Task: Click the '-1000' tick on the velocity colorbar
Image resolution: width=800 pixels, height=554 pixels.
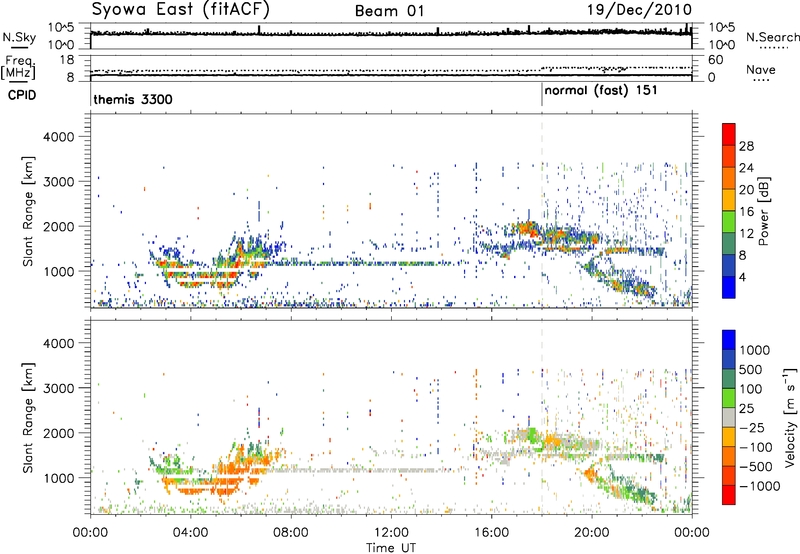Action: tap(760, 486)
